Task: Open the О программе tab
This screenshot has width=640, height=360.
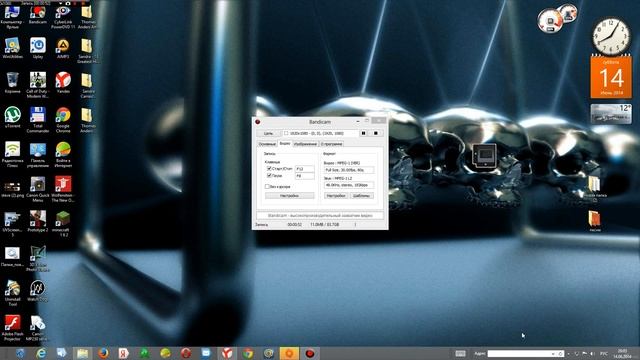Action: point(331,144)
